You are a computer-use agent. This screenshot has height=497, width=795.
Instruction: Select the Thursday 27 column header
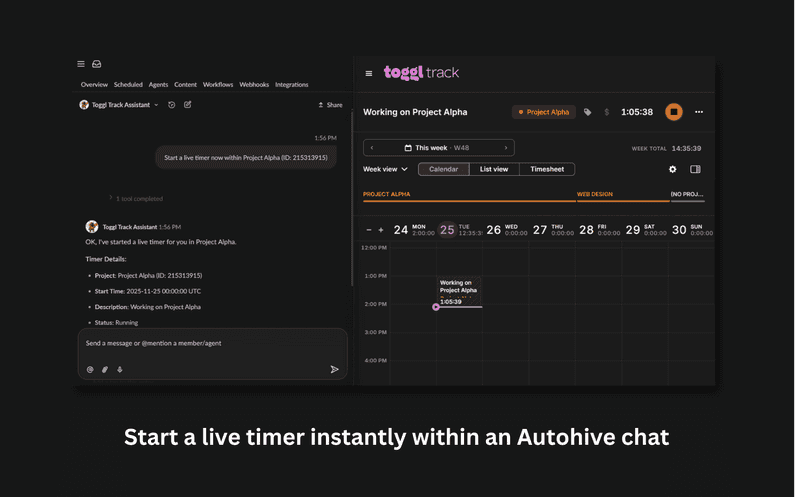coord(553,230)
